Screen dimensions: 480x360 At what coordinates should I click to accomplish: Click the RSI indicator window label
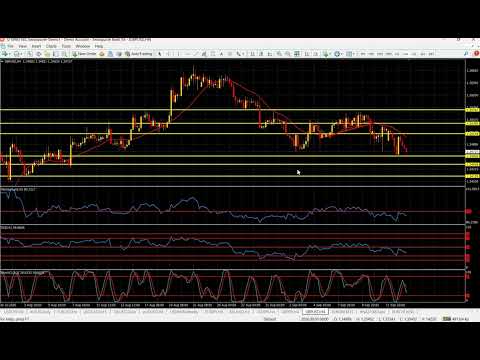pos(13,227)
